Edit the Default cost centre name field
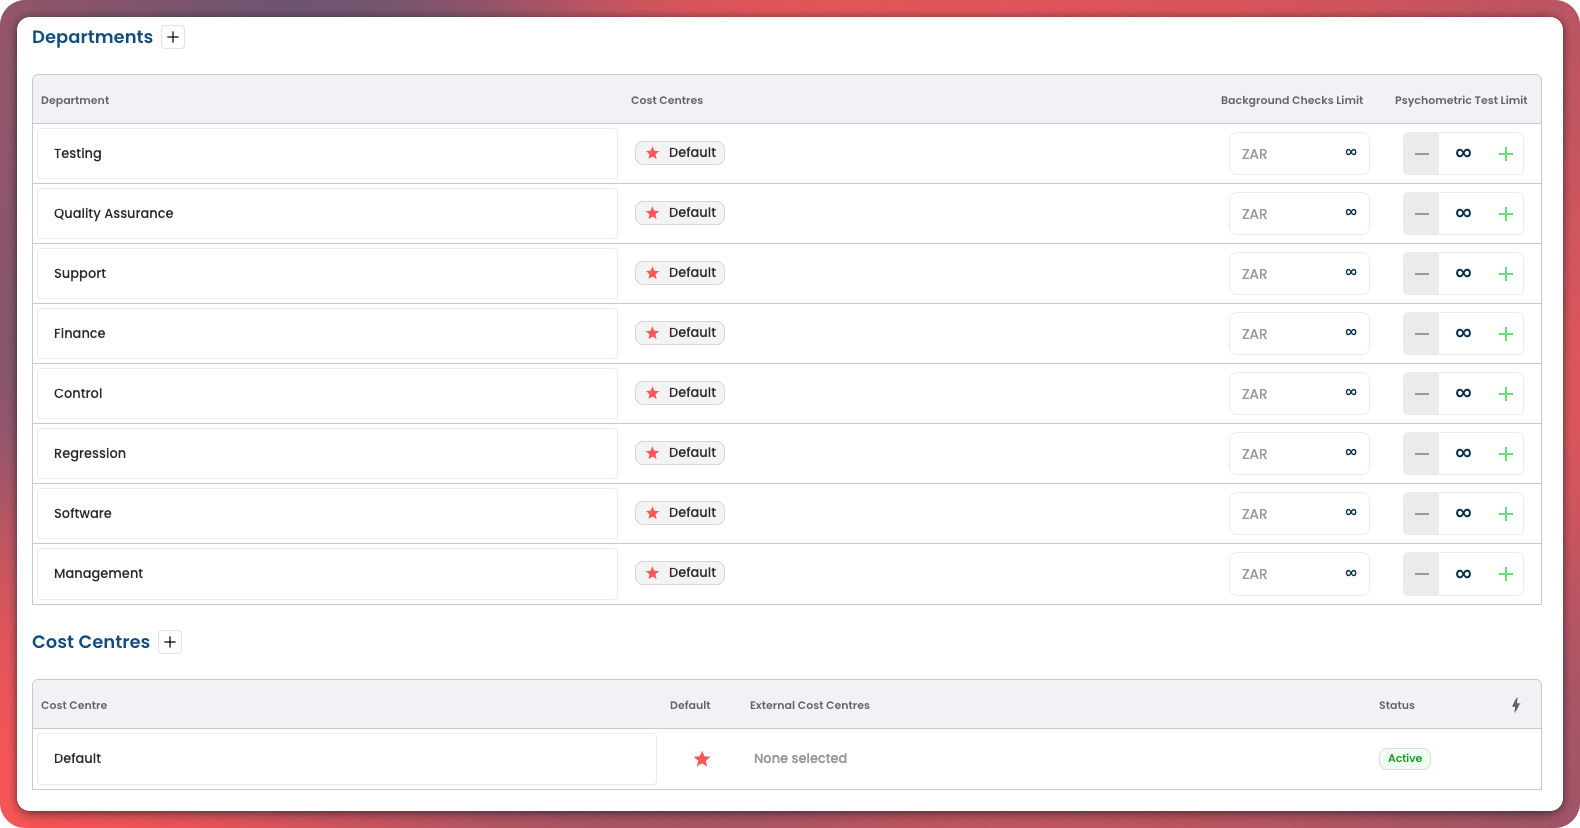 [x=346, y=759]
